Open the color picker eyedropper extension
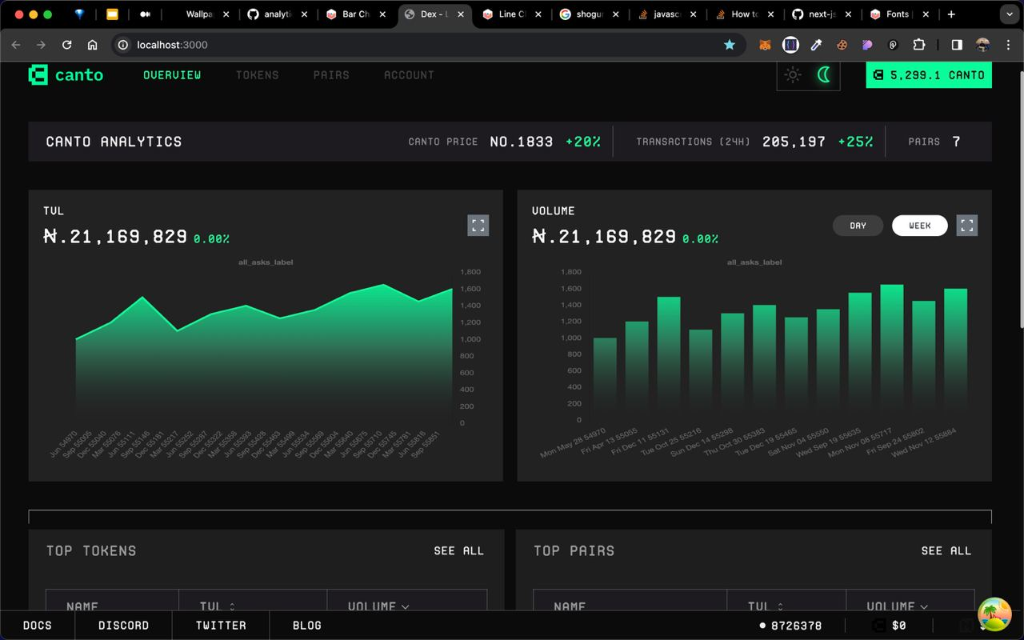Image resolution: width=1024 pixels, height=640 pixels. (816, 44)
